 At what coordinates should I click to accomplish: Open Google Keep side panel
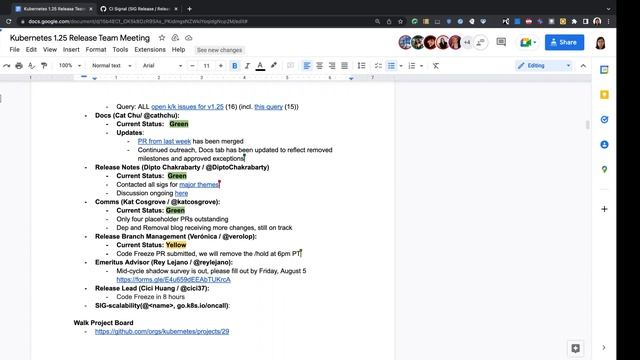[x=604, y=95]
